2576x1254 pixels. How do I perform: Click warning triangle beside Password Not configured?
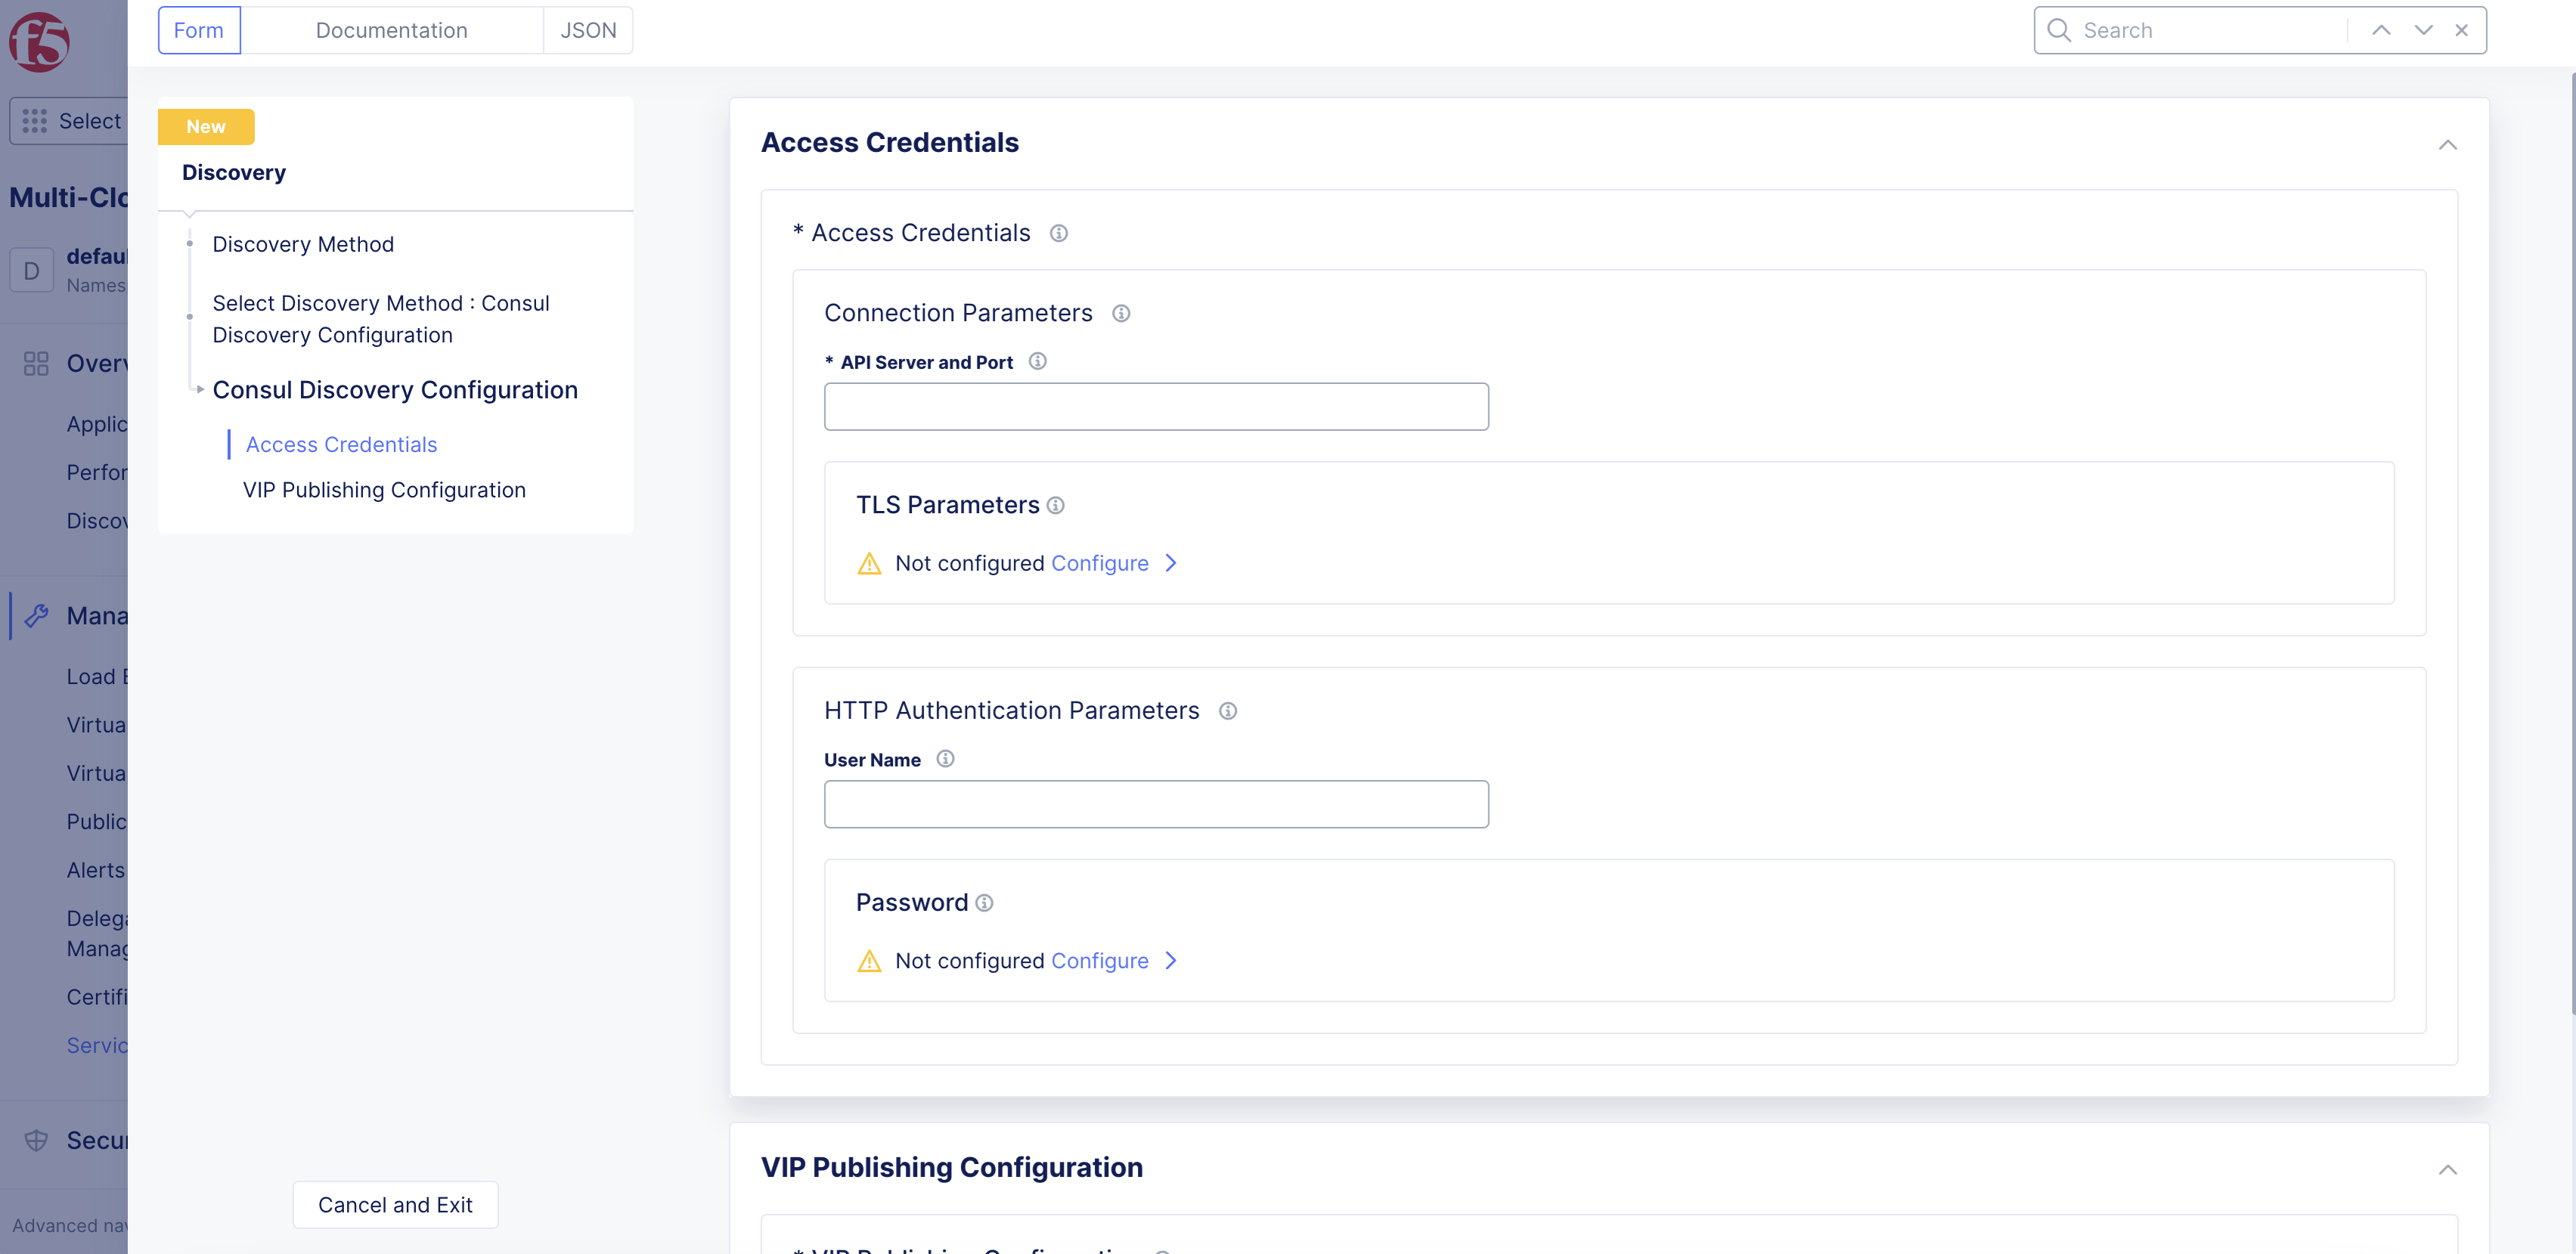click(x=869, y=960)
